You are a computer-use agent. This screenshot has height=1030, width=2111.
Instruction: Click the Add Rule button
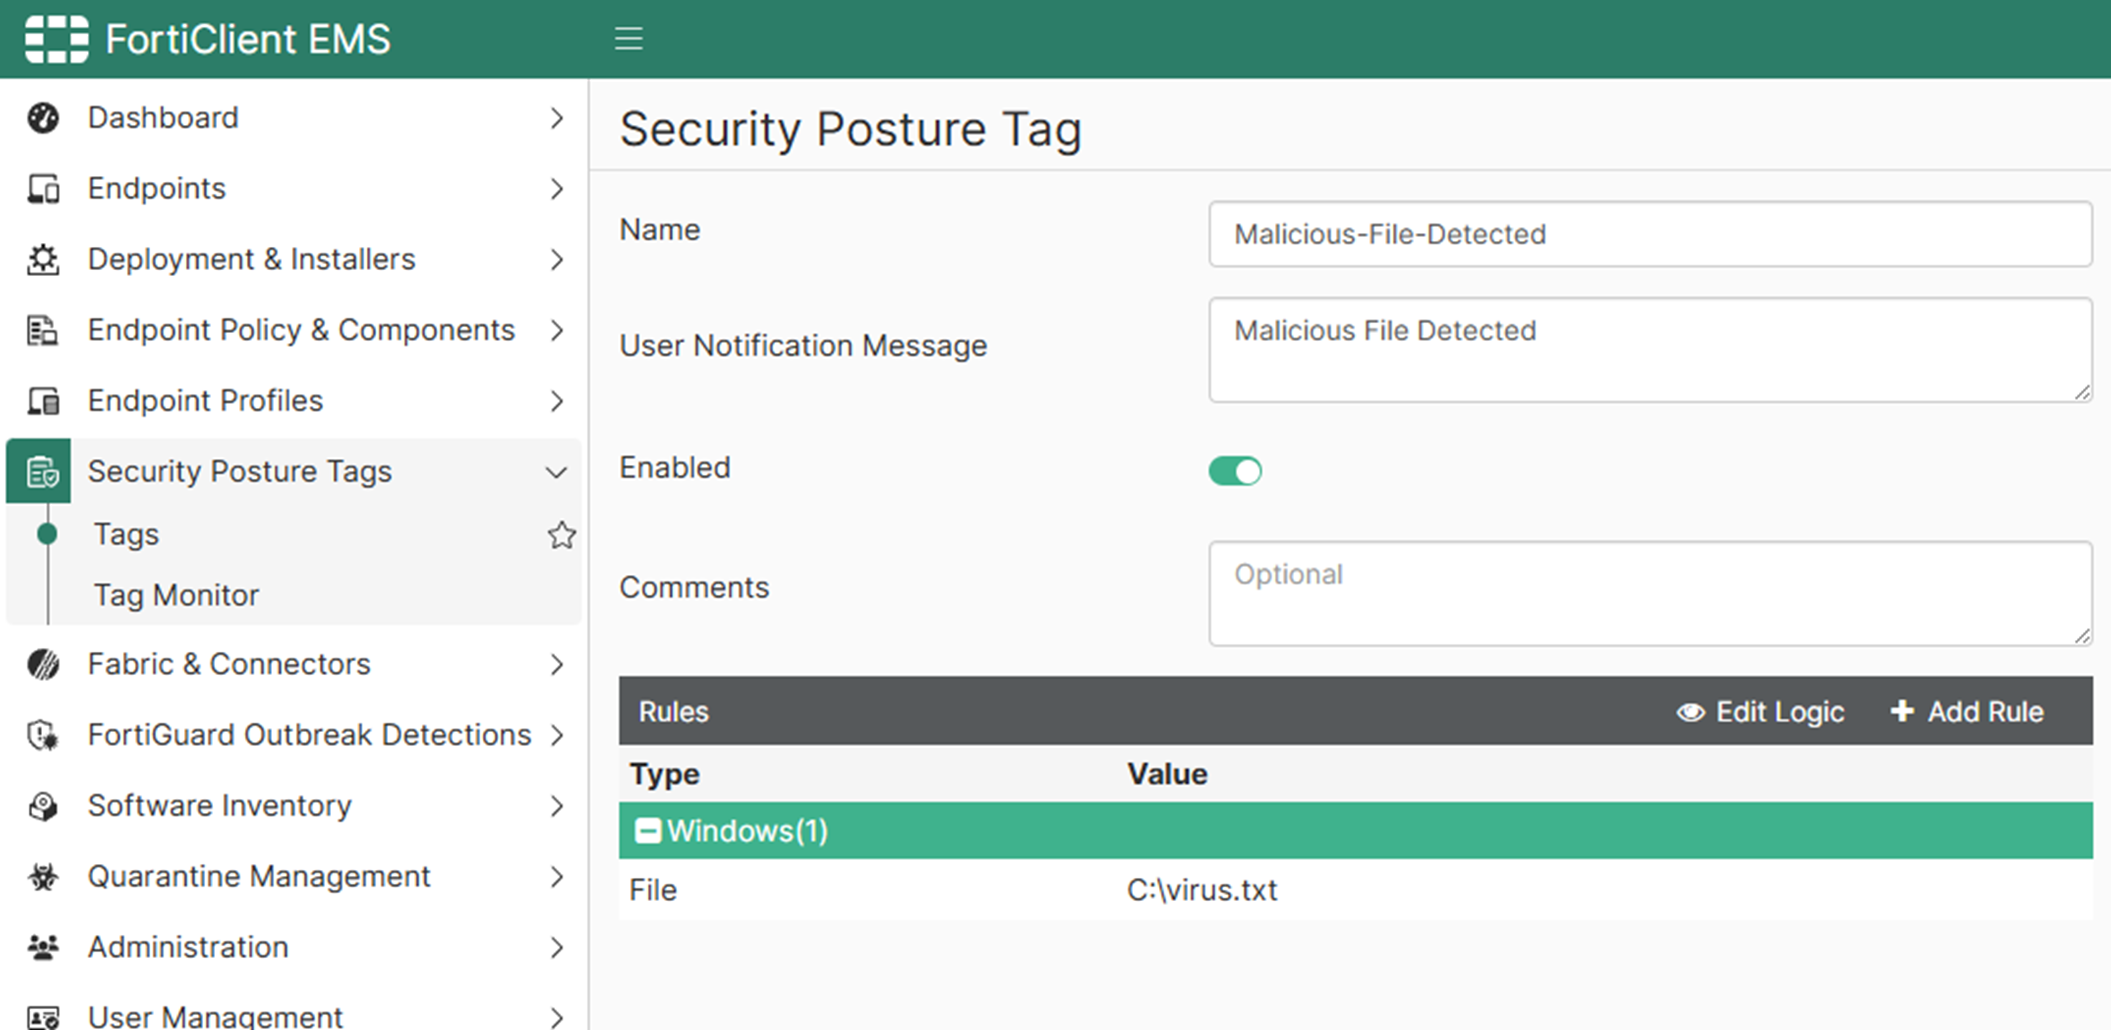click(x=1967, y=712)
